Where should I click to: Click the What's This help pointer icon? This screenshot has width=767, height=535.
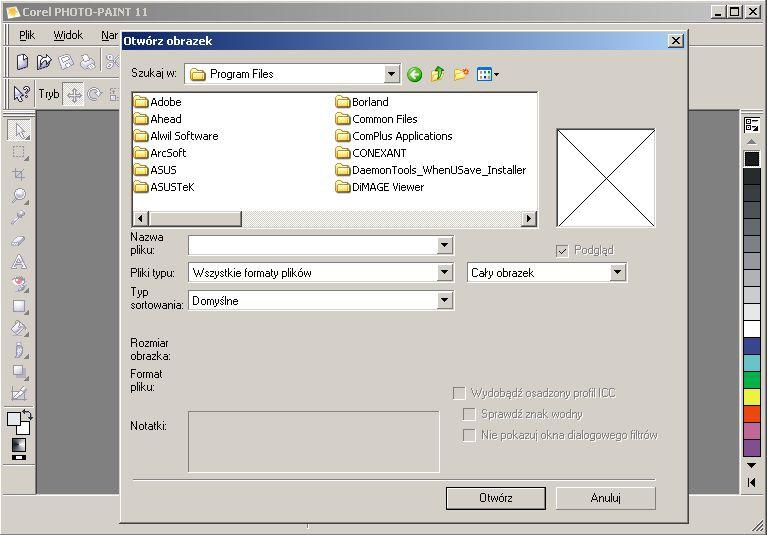coord(21,93)
